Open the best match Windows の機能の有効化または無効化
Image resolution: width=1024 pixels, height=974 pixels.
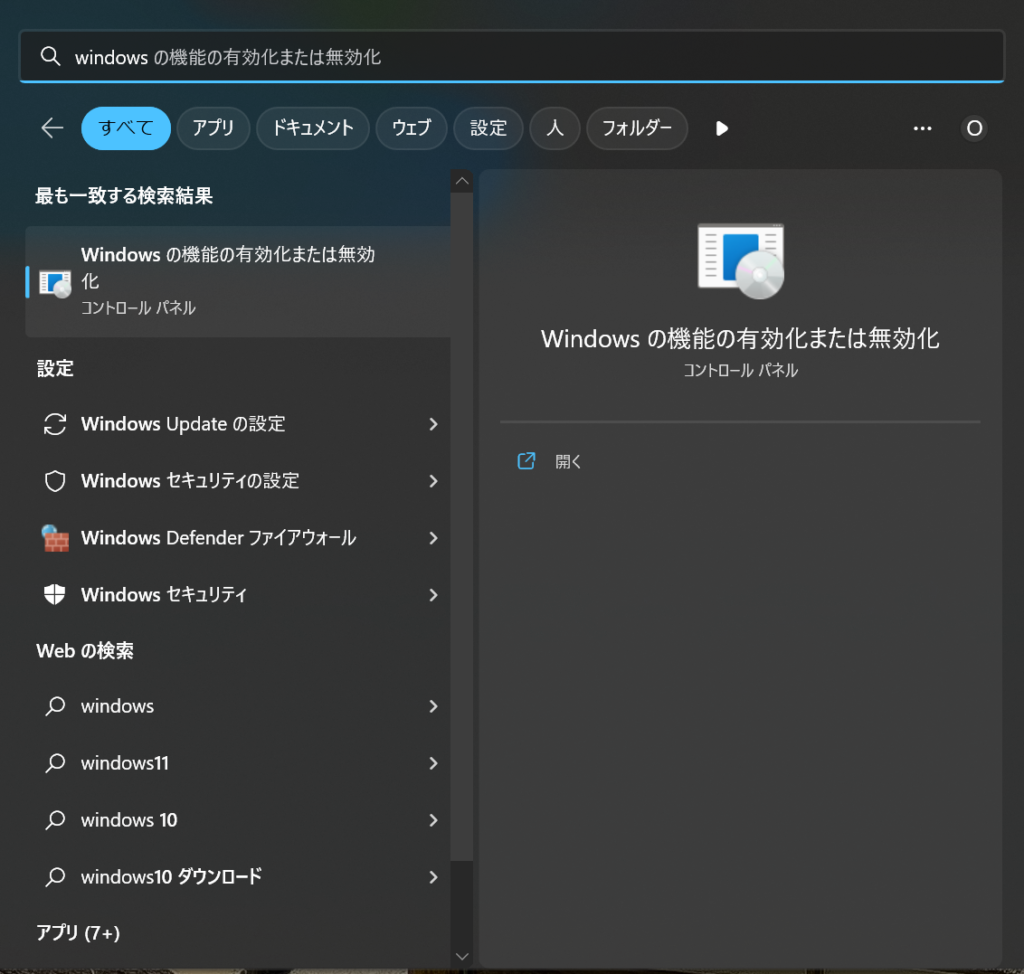[238, 282]
